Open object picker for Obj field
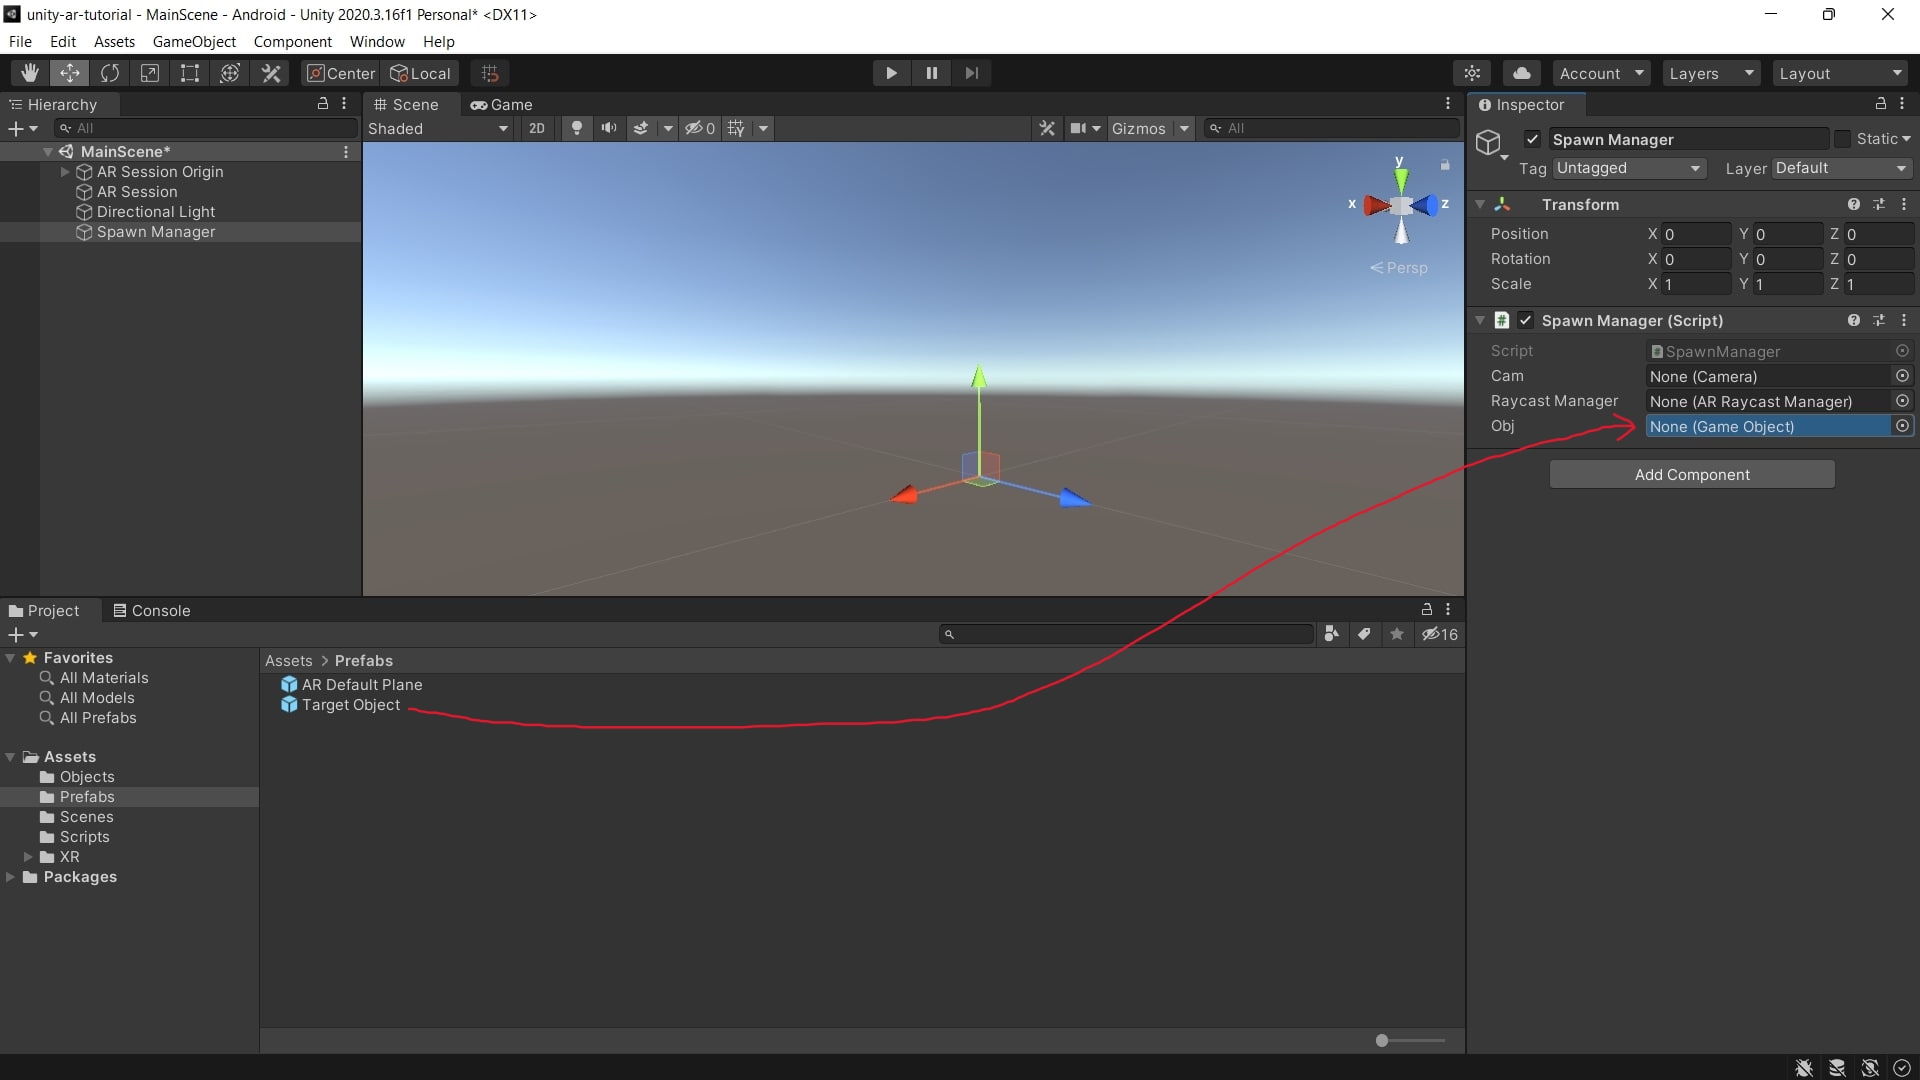The height and width of the screenshot is (1080, 1920). [1902, 426]
